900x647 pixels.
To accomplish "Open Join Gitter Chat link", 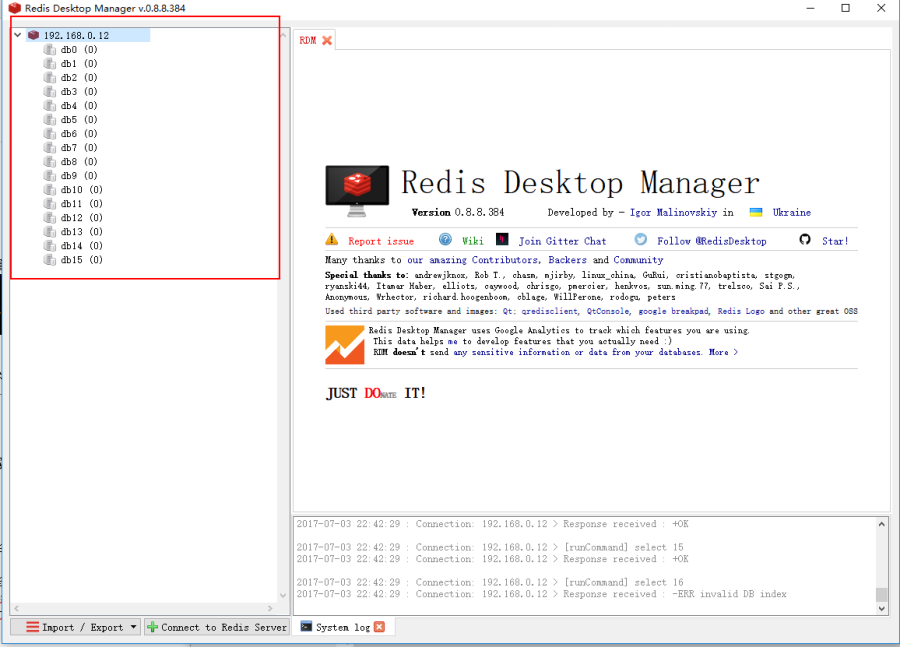I will click(x=562, y=242).
